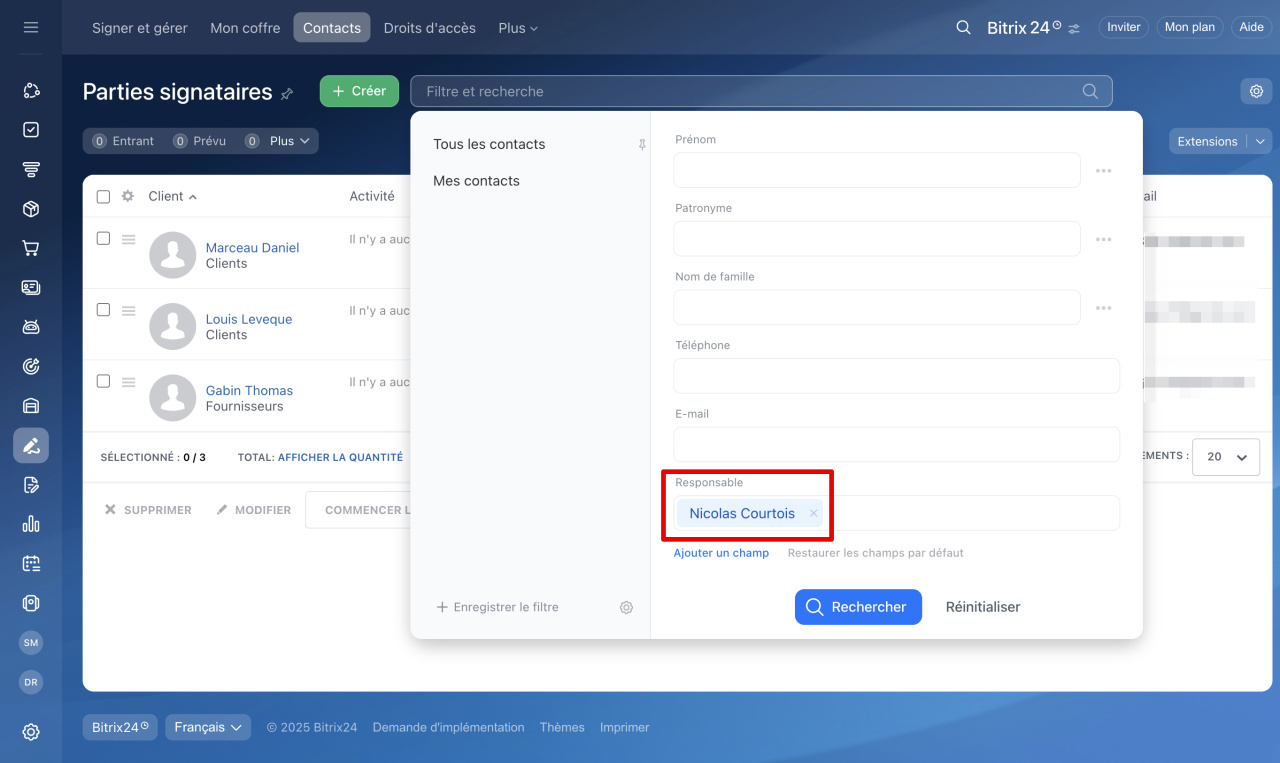Open the e-signature pen sidebar icon
The width and height of the screenshot is (1280, 763).
(x=31, y=445)
